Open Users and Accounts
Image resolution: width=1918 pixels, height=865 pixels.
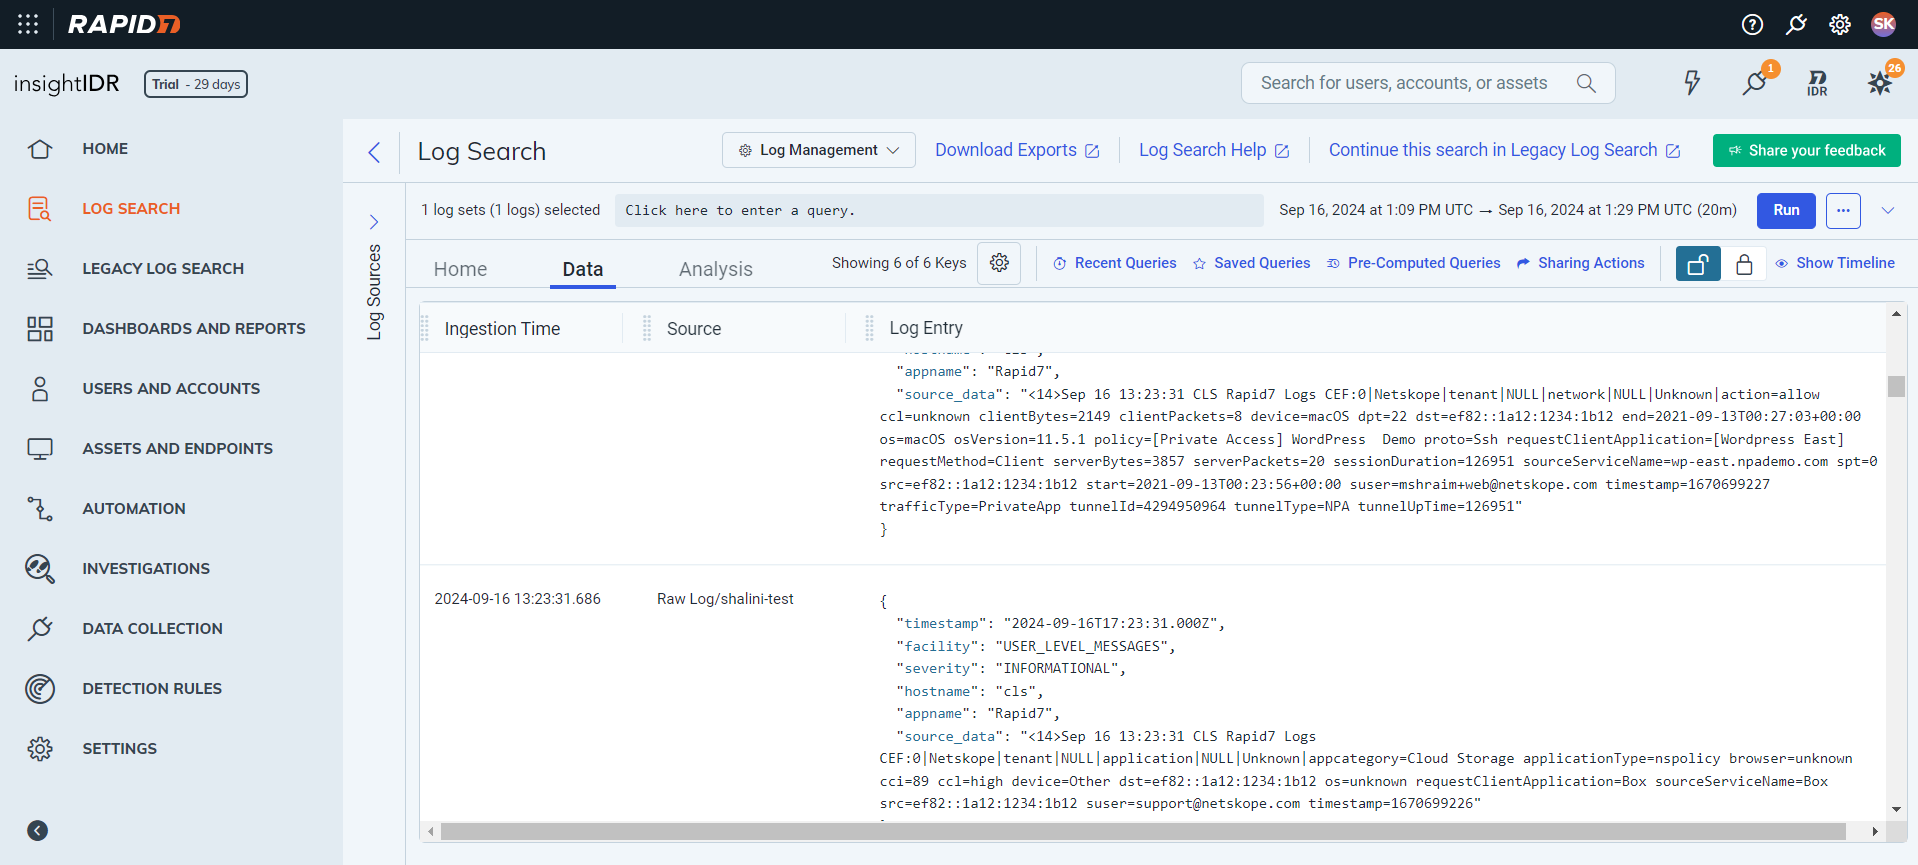pyautogui.click(x=171, y=388)
